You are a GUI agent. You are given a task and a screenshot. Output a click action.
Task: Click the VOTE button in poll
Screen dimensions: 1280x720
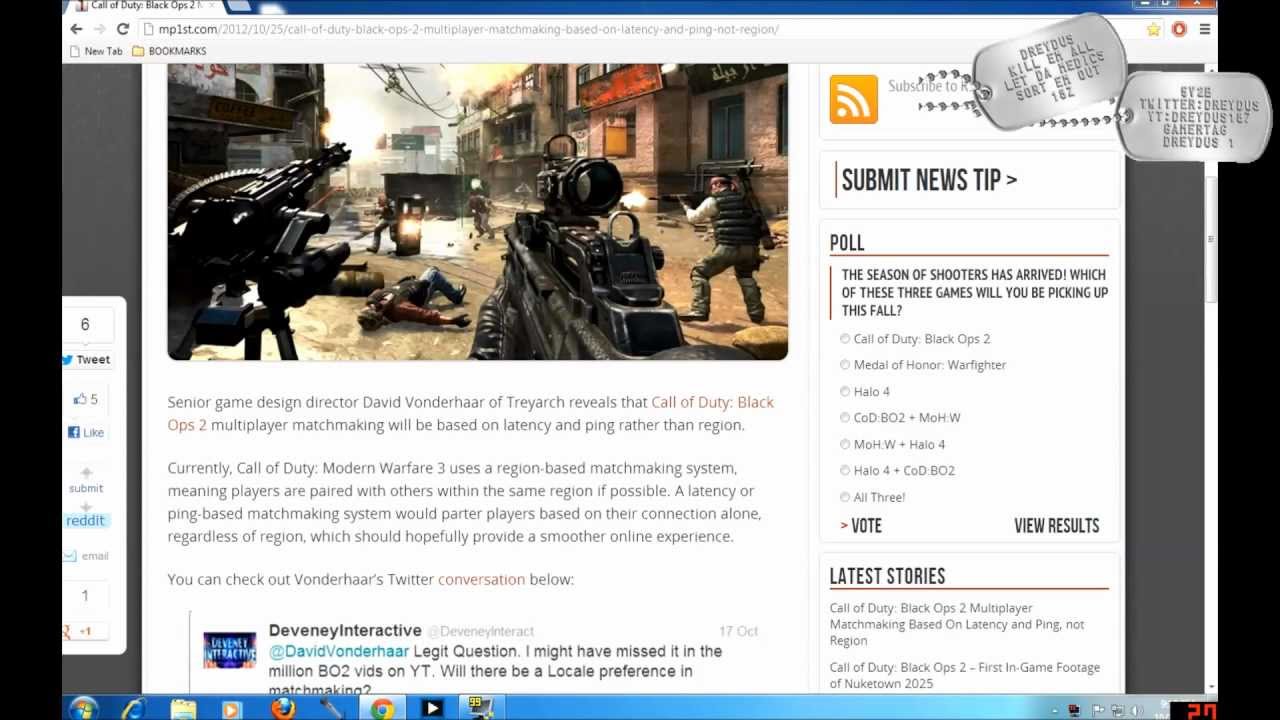click(x=861, y=526)
